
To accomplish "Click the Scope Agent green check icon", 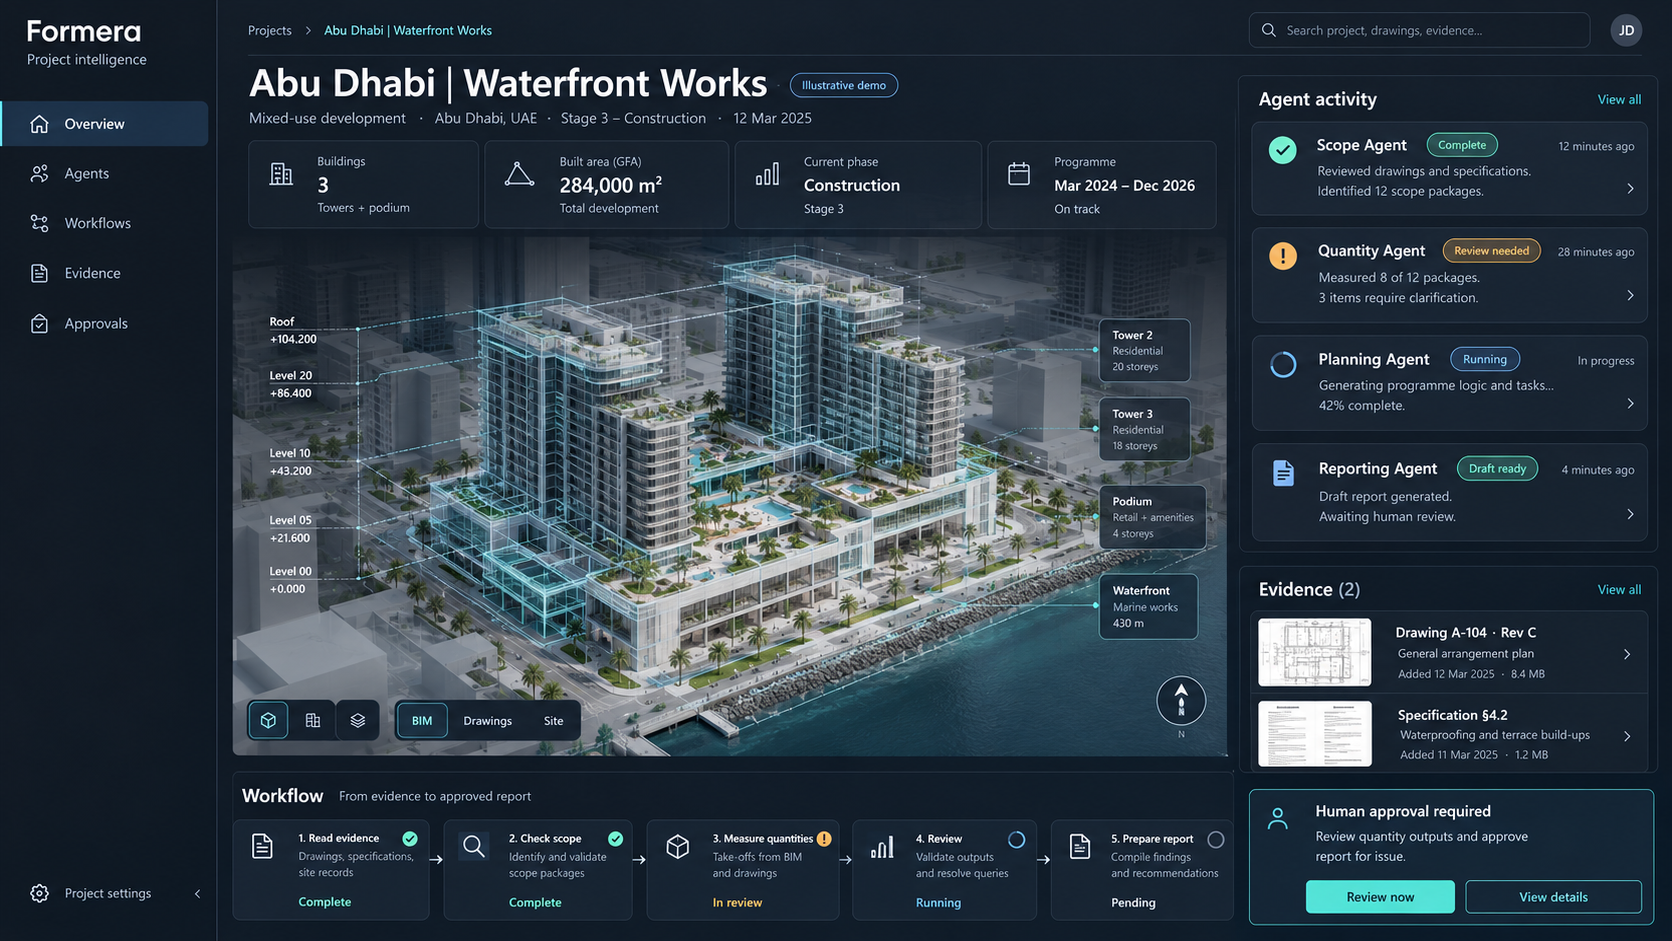I will pyautogui.click(x=1283, y=150).
